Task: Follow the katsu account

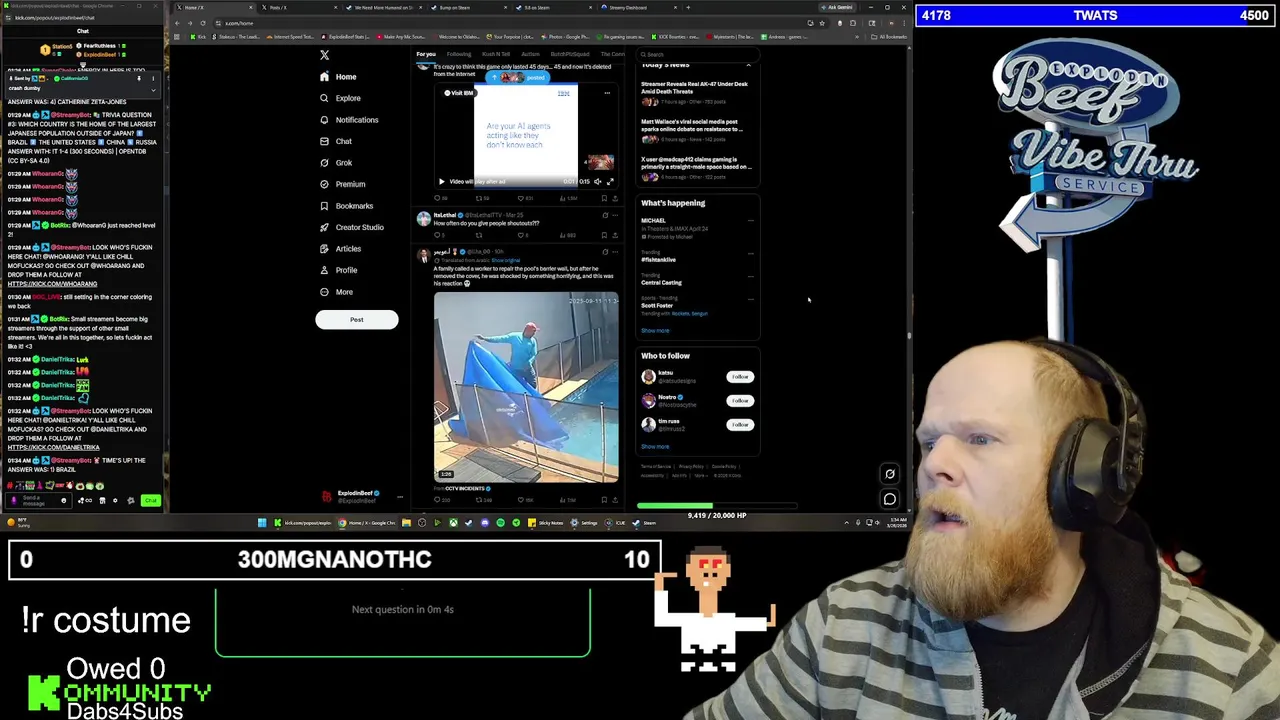Action: [739, 377]
